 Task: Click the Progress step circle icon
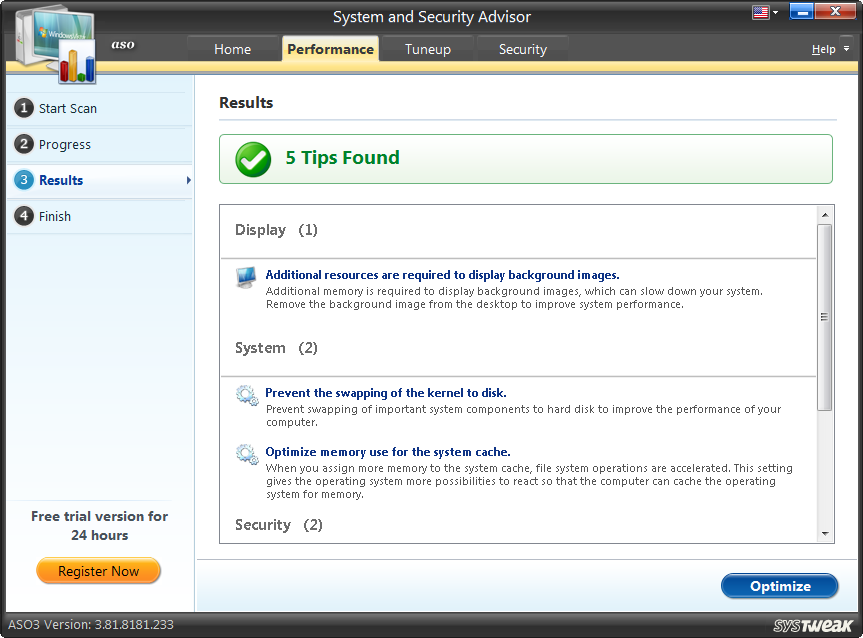[23, 144]
